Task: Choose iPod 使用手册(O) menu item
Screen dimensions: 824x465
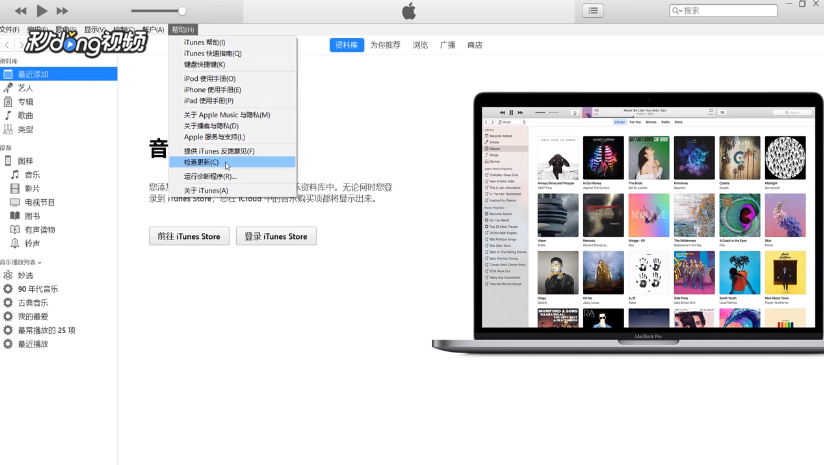Action: pos(232,78)
